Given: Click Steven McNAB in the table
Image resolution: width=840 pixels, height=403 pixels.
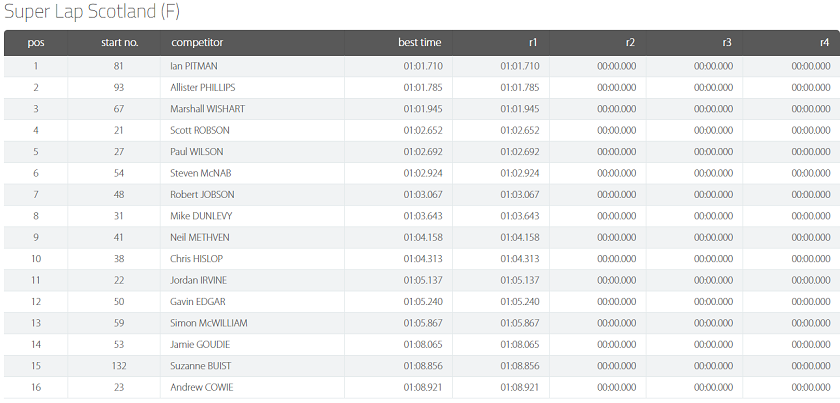Looking at the screenshot, I should (201, 173).
